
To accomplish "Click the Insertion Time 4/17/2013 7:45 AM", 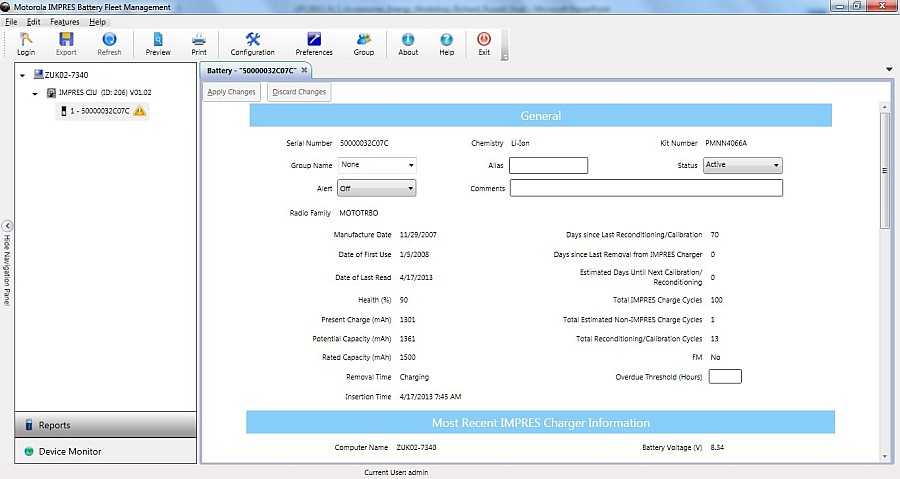I will (x=430, y=396).
